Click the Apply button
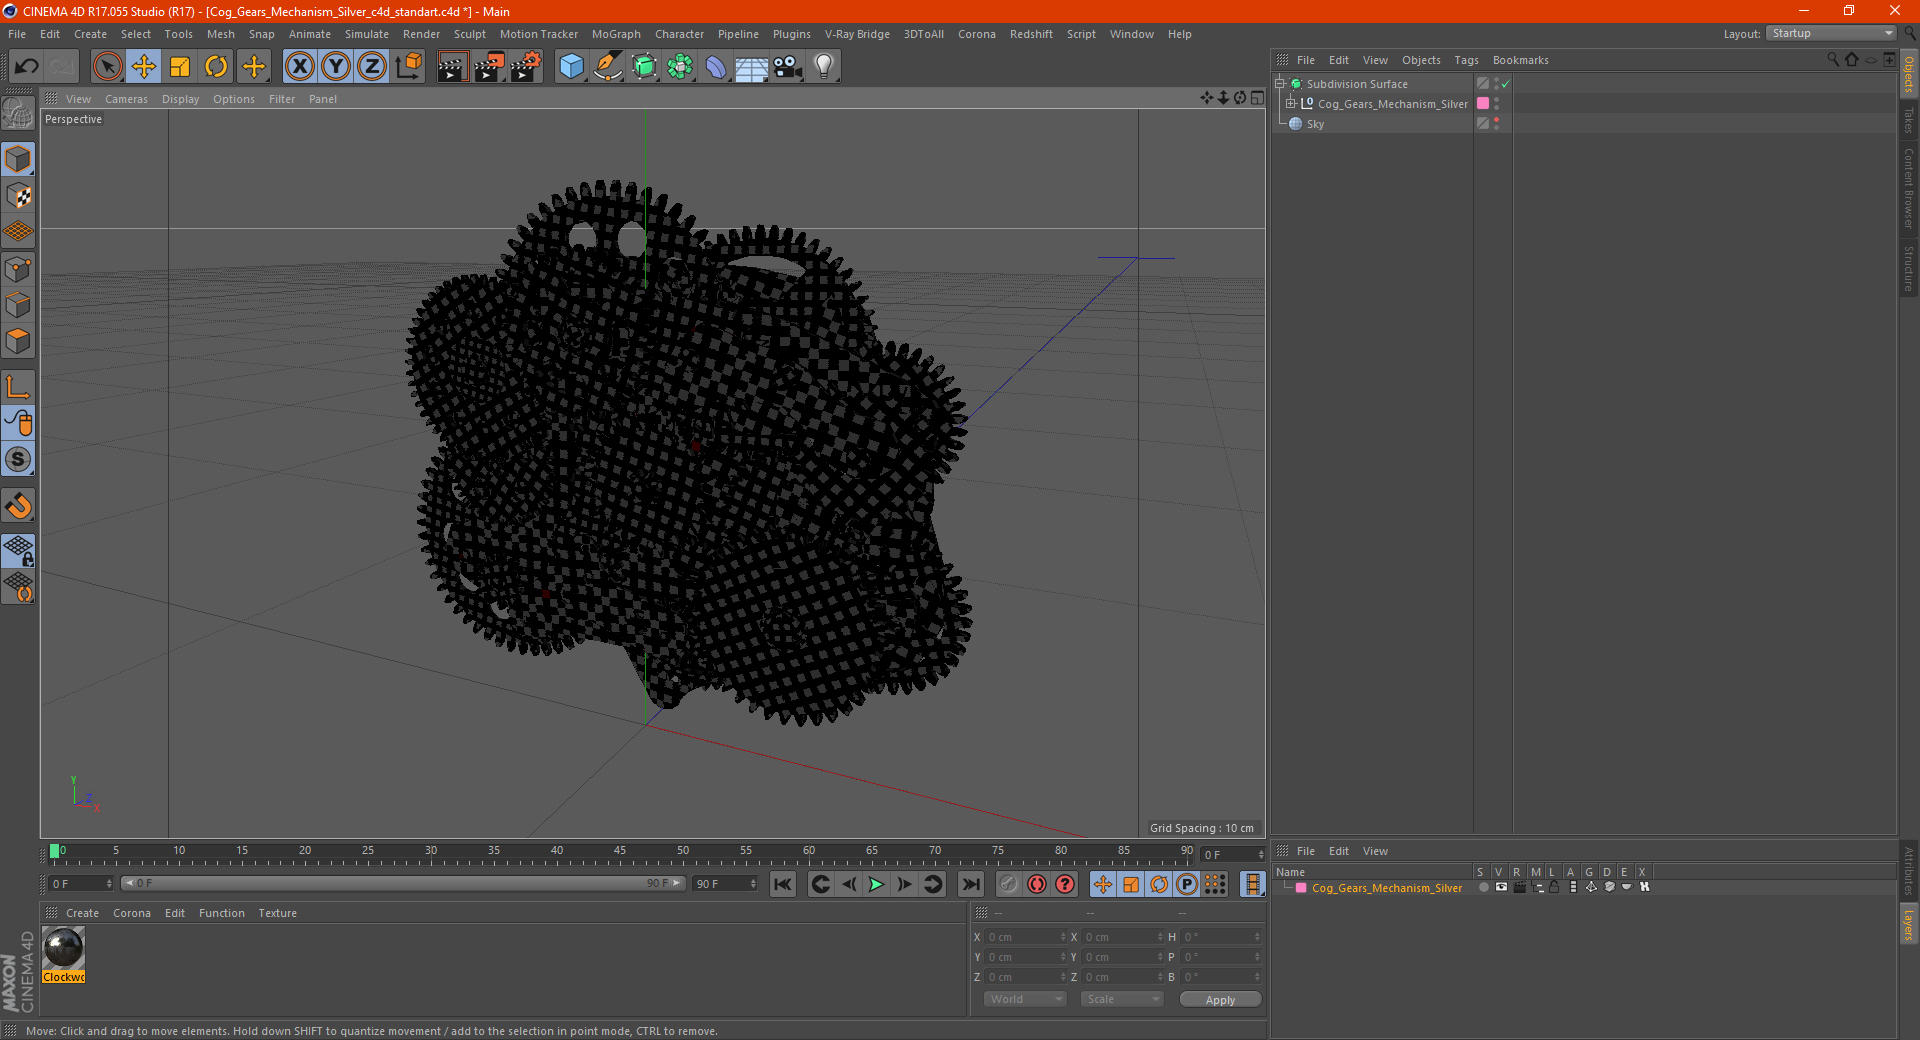1920x1040 pixels. [x=1220, y=1000]
